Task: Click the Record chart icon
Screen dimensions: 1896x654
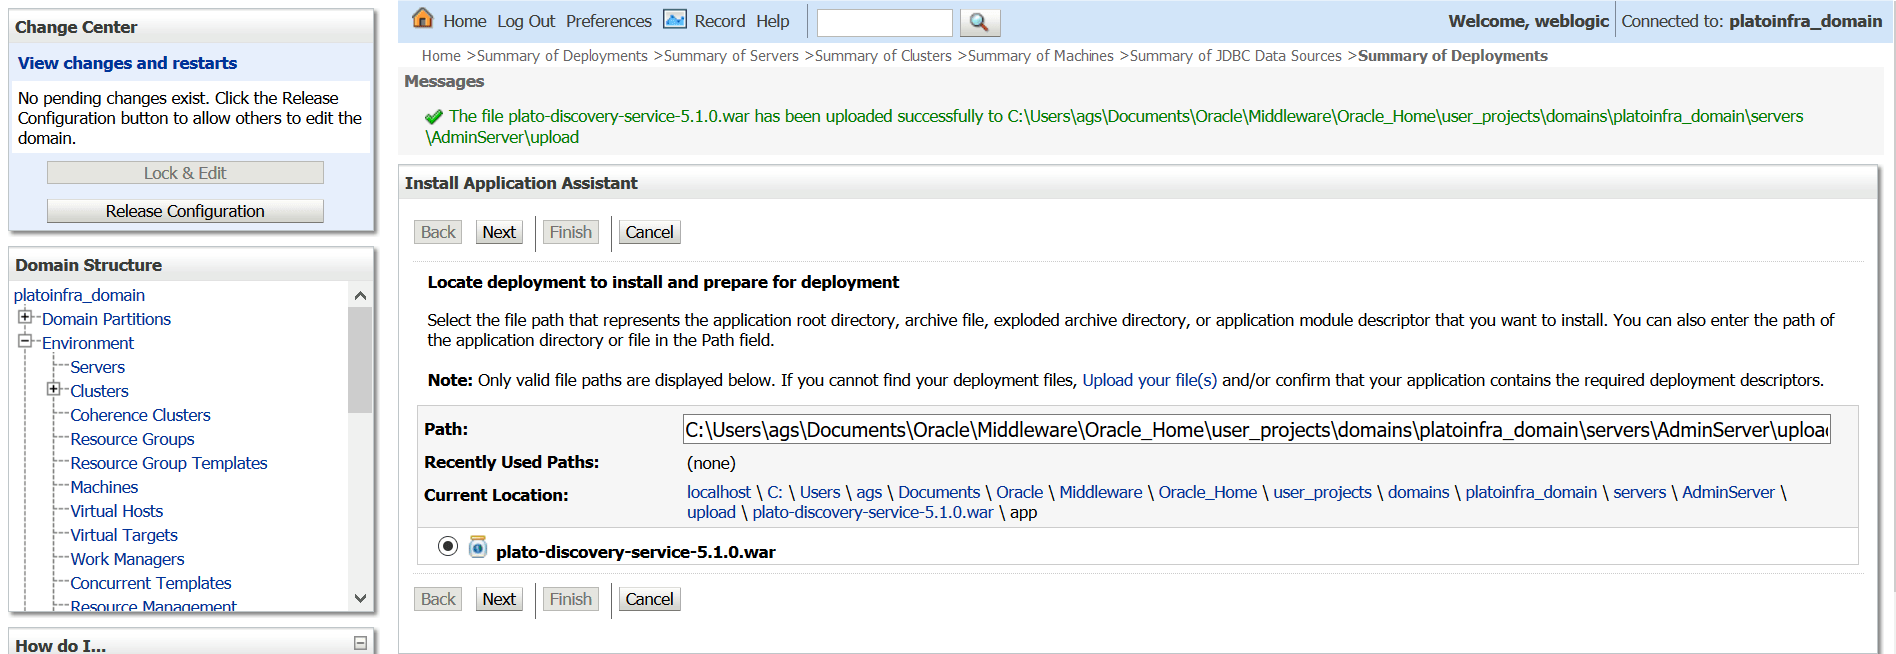Action: (x=675, y=20)
